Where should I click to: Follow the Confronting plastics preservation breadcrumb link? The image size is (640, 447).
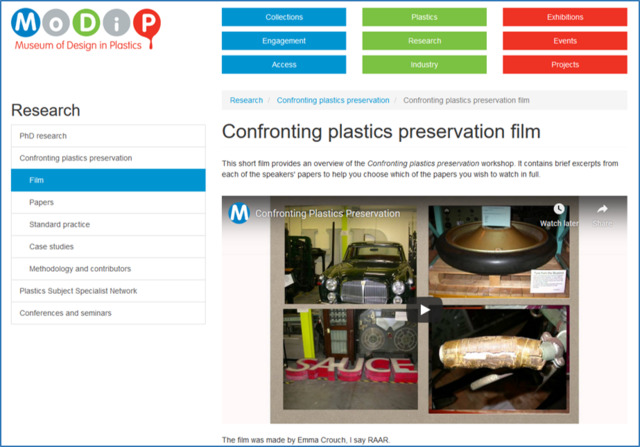pyautogui.click(x=333, y=100)
